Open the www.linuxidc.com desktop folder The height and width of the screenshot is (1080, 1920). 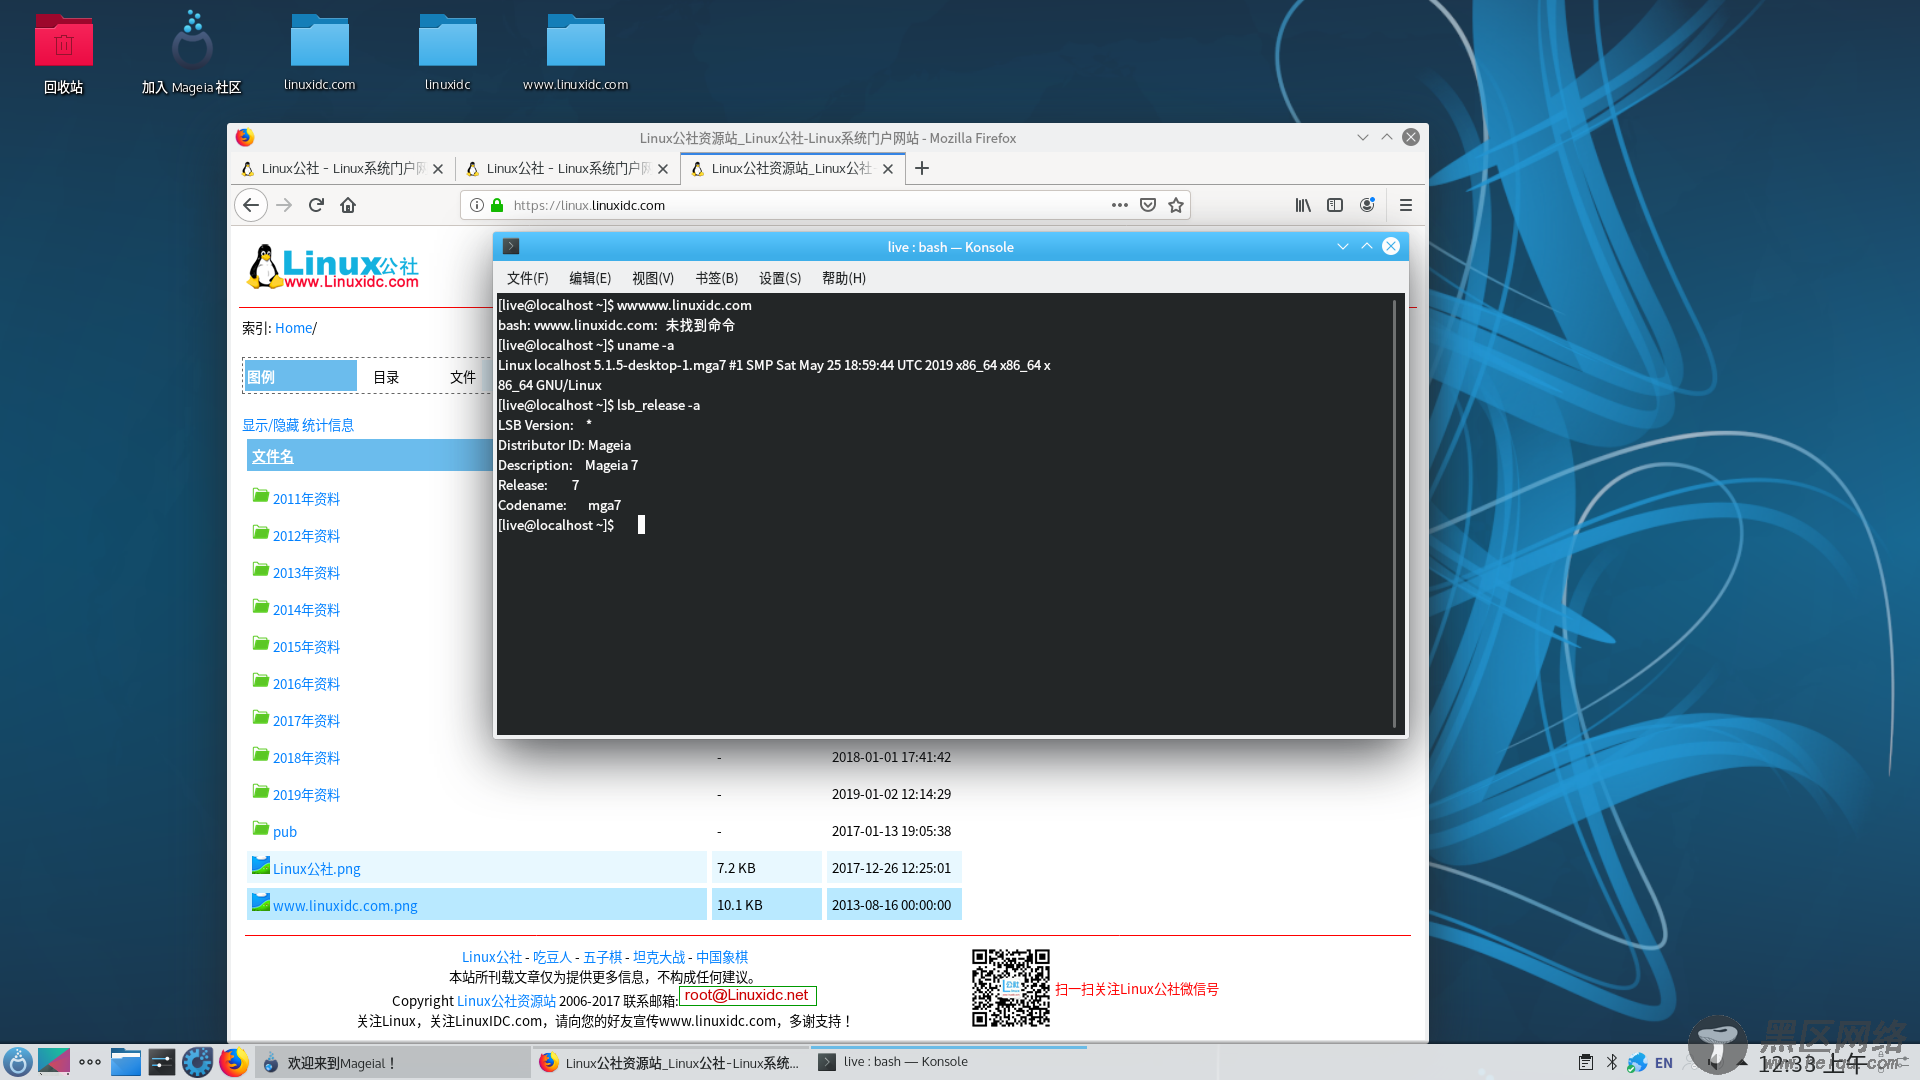pos(575,52)
